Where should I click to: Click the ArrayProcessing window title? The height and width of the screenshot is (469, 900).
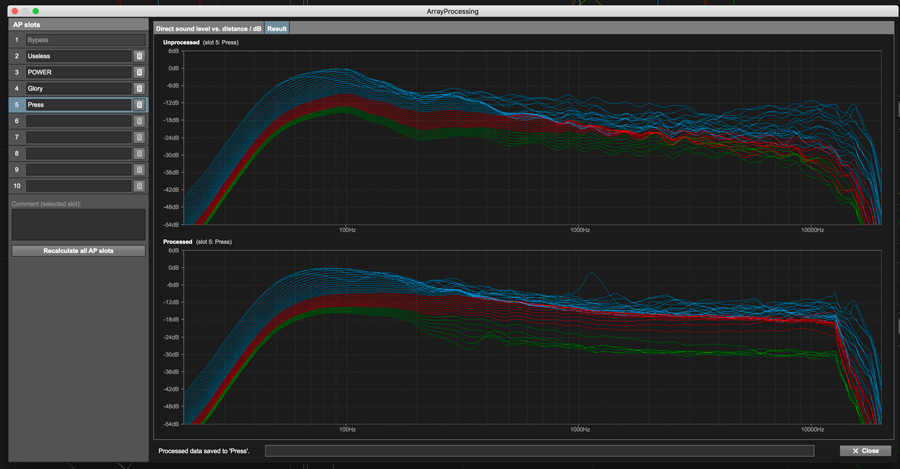point(452,11)
